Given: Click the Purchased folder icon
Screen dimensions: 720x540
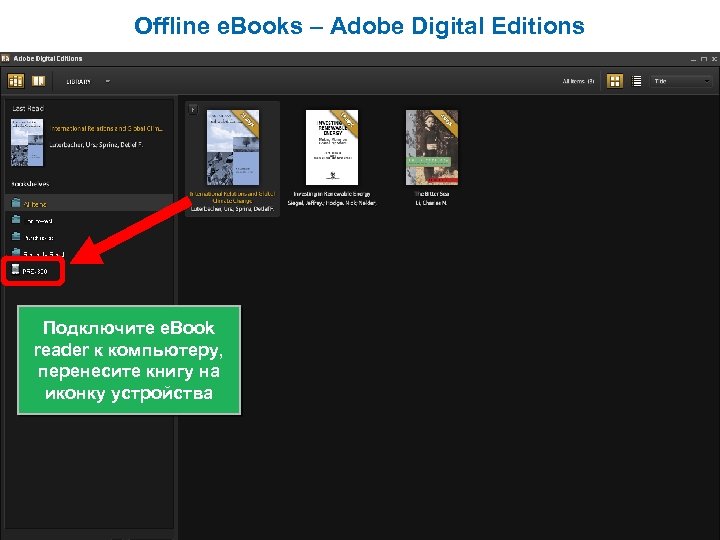Looking at the screenshot, I should [16, 236].
